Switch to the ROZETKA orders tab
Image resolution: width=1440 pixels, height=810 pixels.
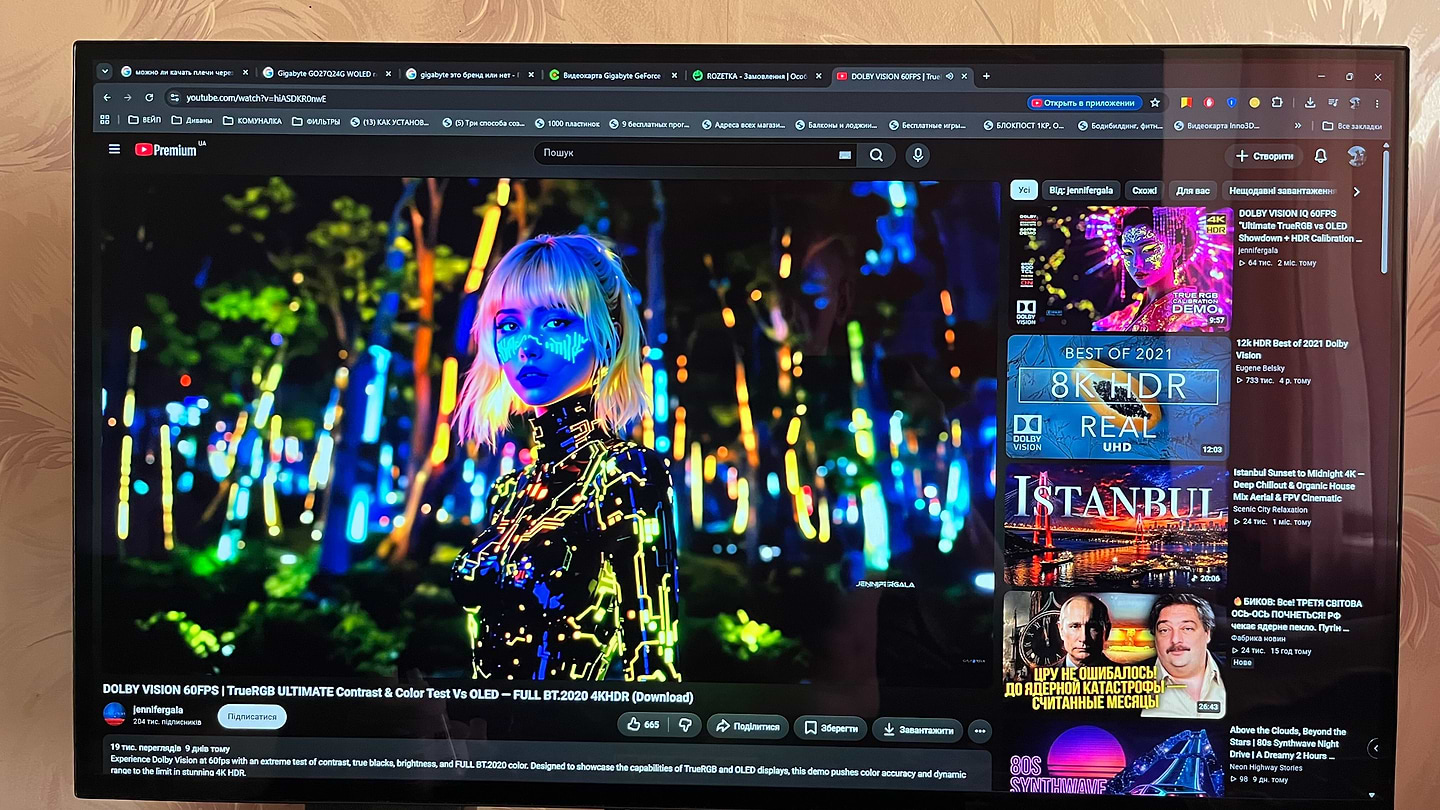pyautogui.click(x=757, y=75)
